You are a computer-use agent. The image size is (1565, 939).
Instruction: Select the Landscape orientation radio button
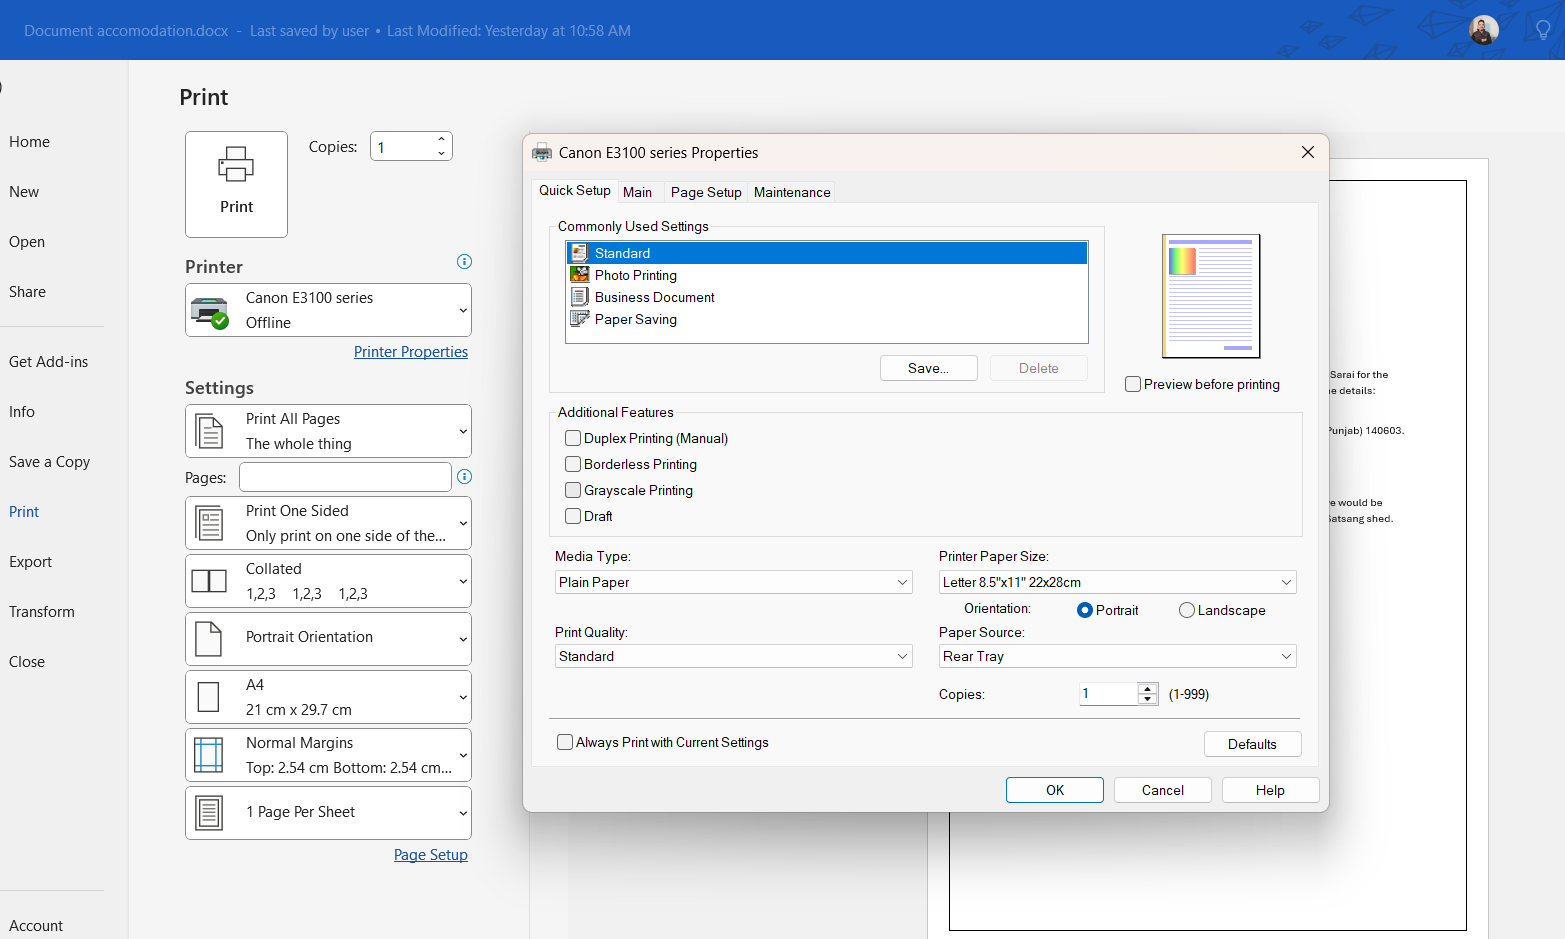point(1186,610)
